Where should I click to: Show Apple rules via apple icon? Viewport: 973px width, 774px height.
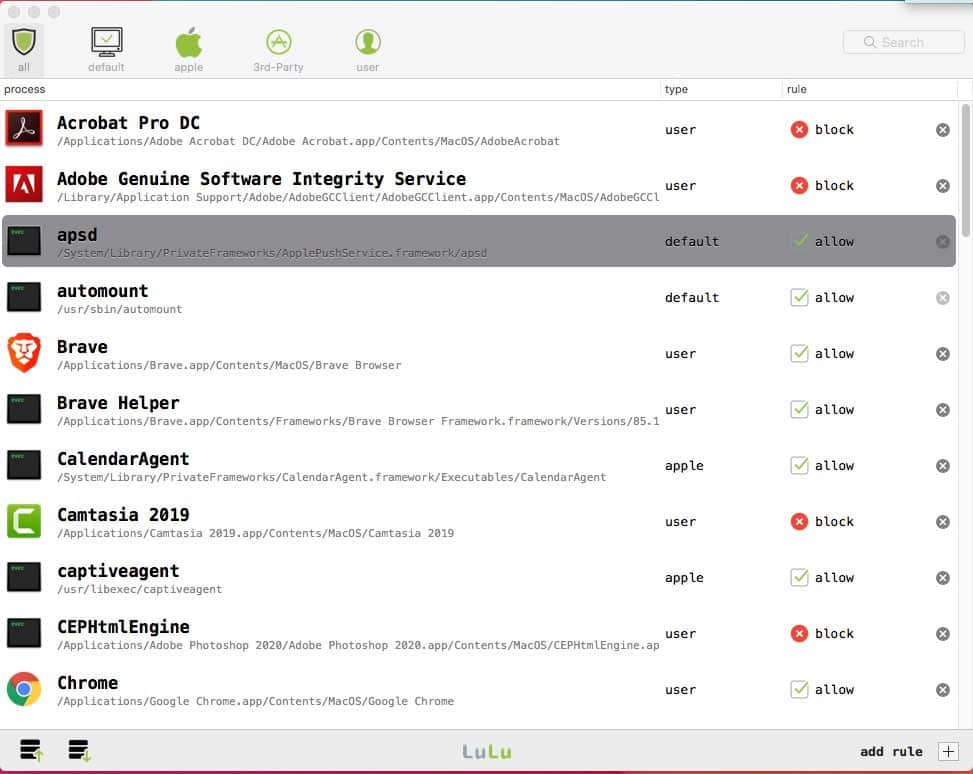[x=189, y=50]
